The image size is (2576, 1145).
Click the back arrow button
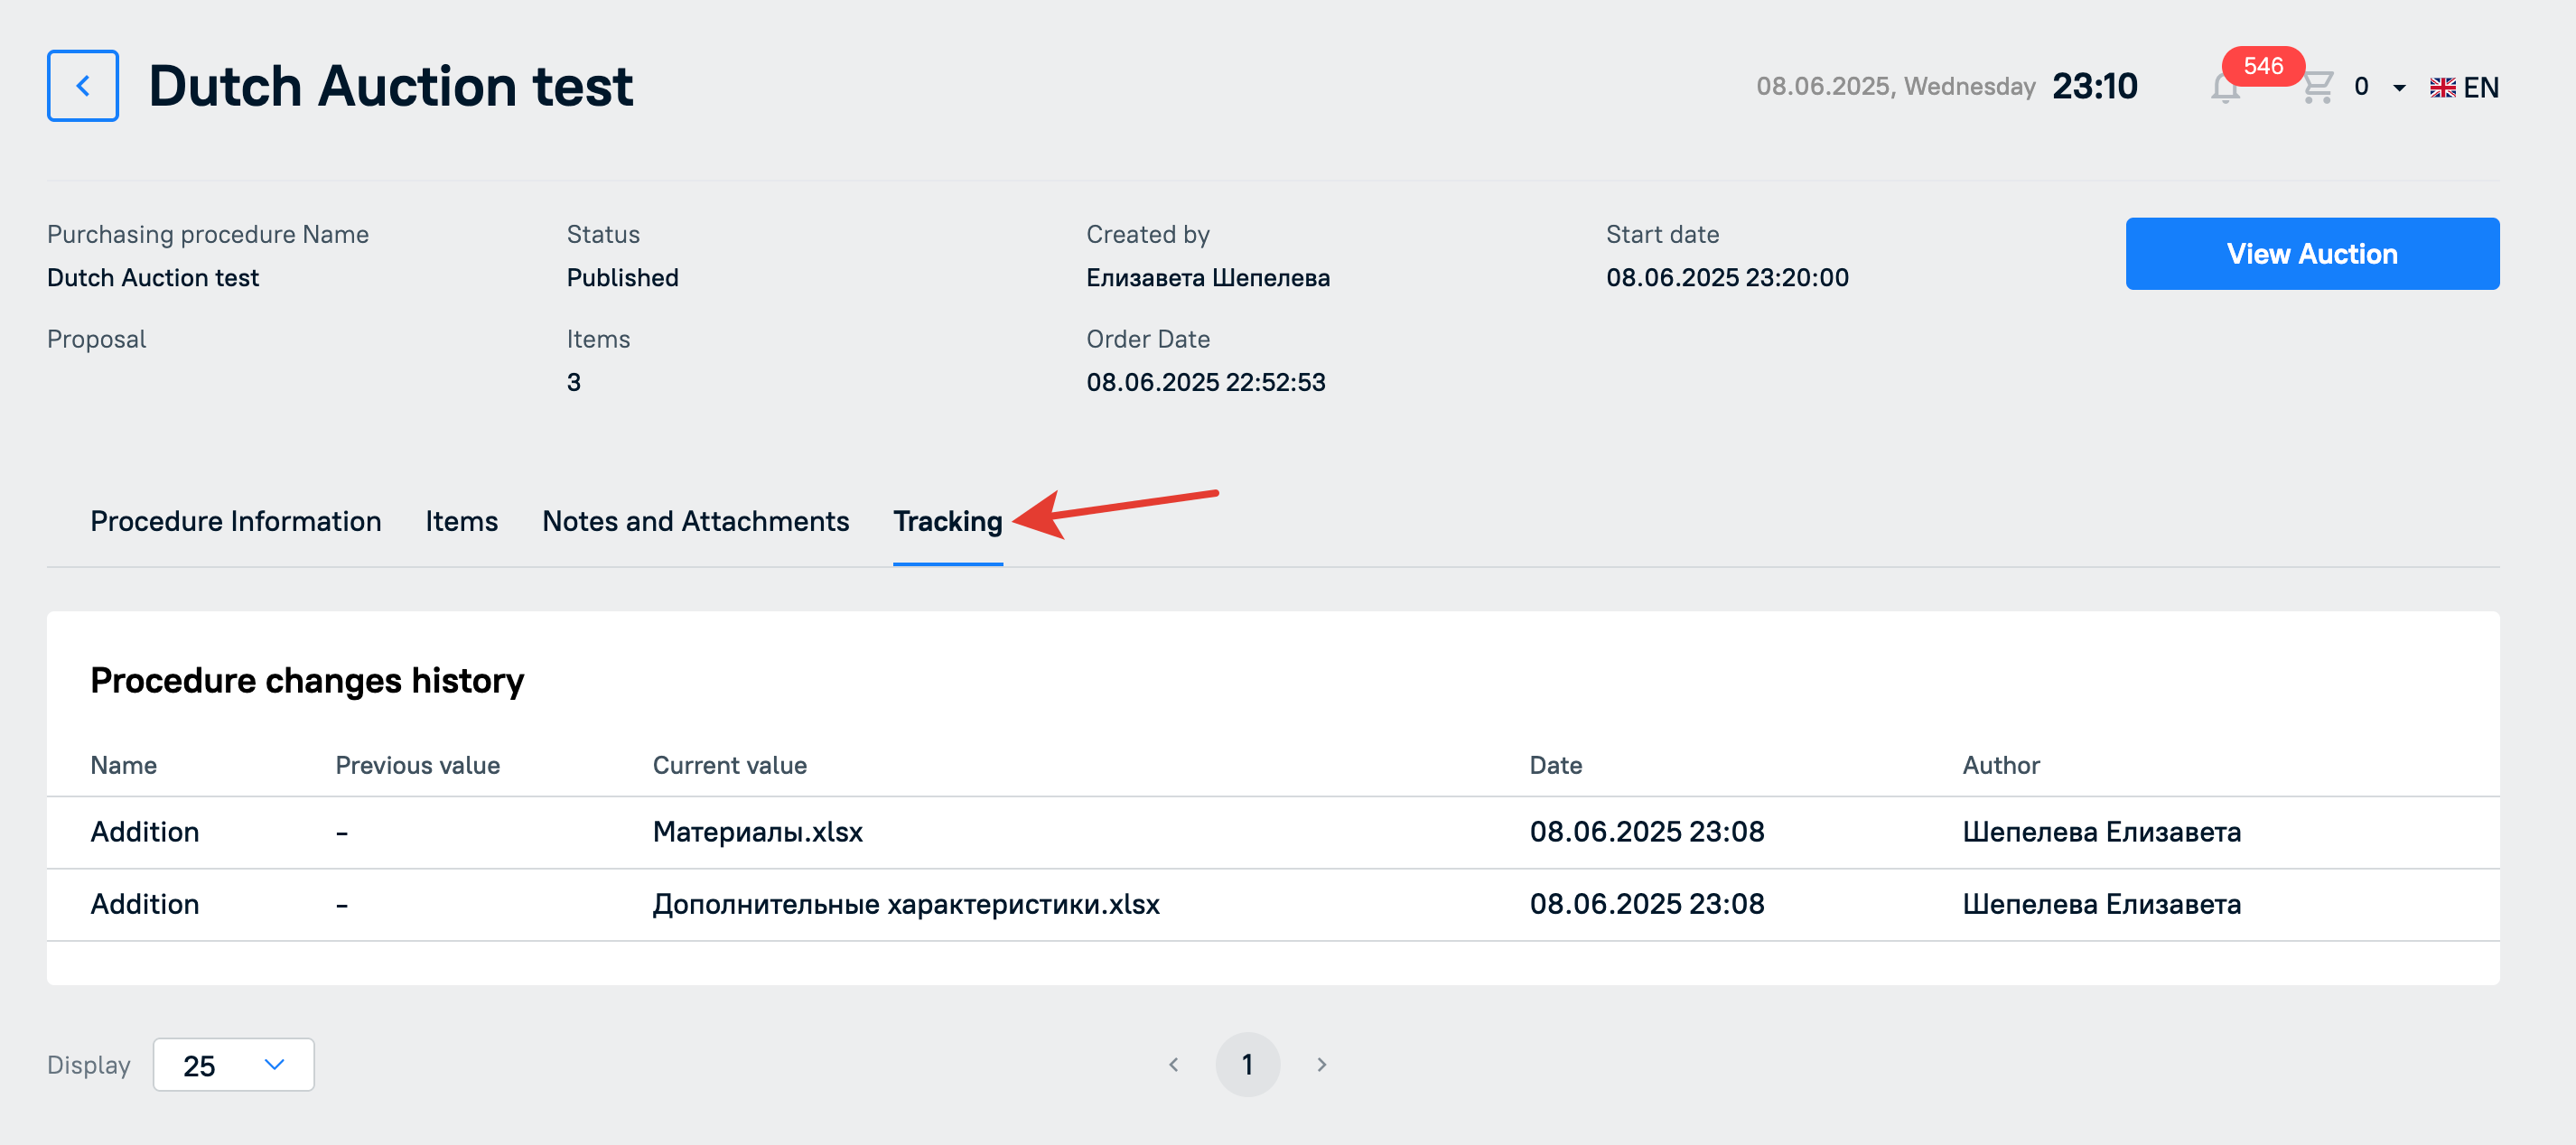click(83, 86)
